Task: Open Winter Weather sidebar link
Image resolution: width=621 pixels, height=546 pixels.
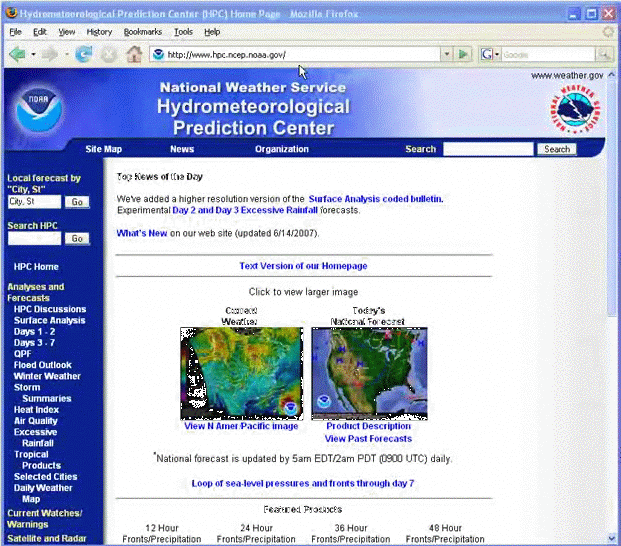Action: coord(47,376)
